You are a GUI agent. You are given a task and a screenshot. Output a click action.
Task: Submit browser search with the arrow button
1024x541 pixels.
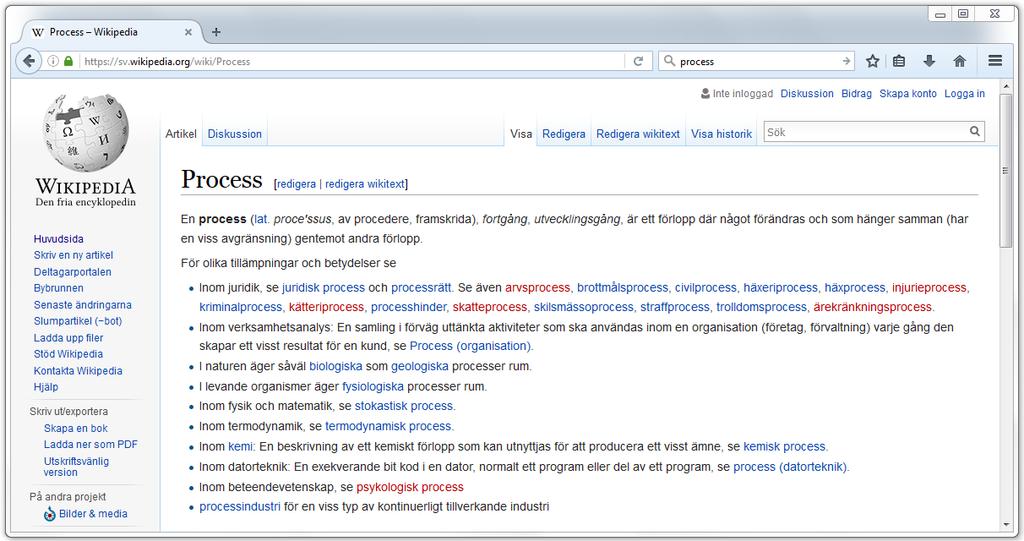846,61
